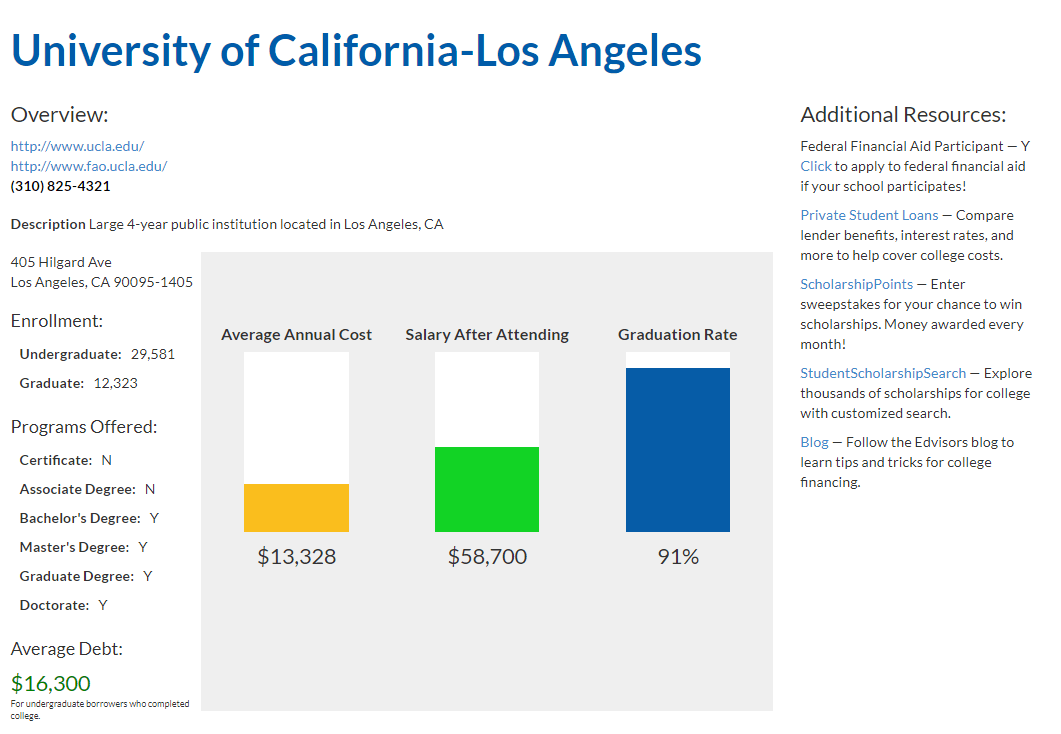Click the 'Bachelor's Degree: Y' program row

click(x=89, y=519)
